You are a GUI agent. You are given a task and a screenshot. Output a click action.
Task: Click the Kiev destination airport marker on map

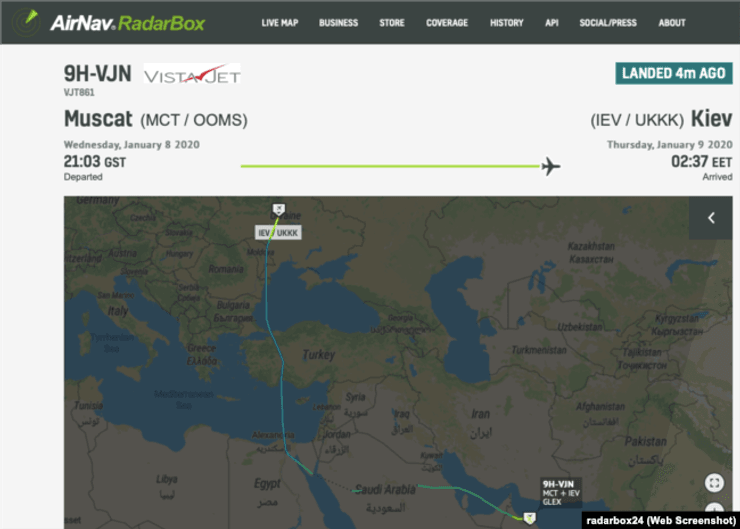[x=278, y=209]
